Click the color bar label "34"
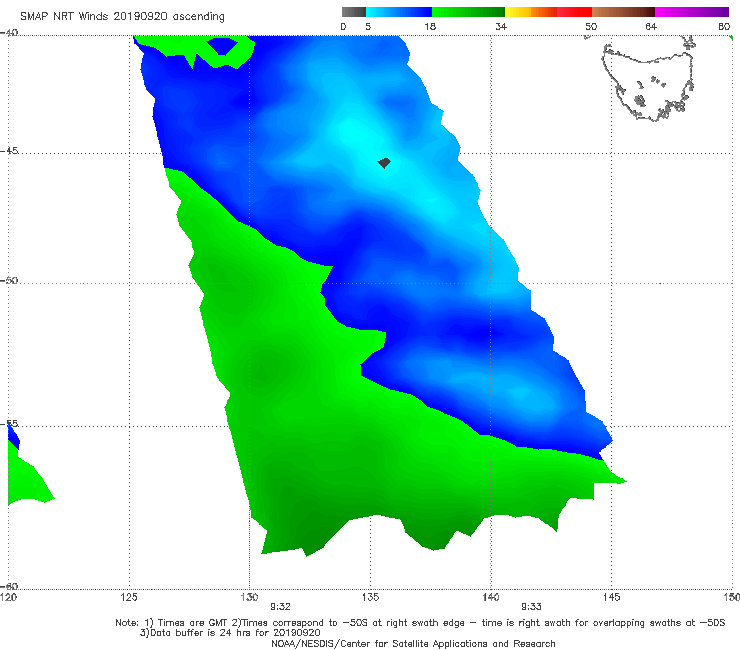Image resolution: width=740 pixels, height=650 pixels. click(501, 27)
